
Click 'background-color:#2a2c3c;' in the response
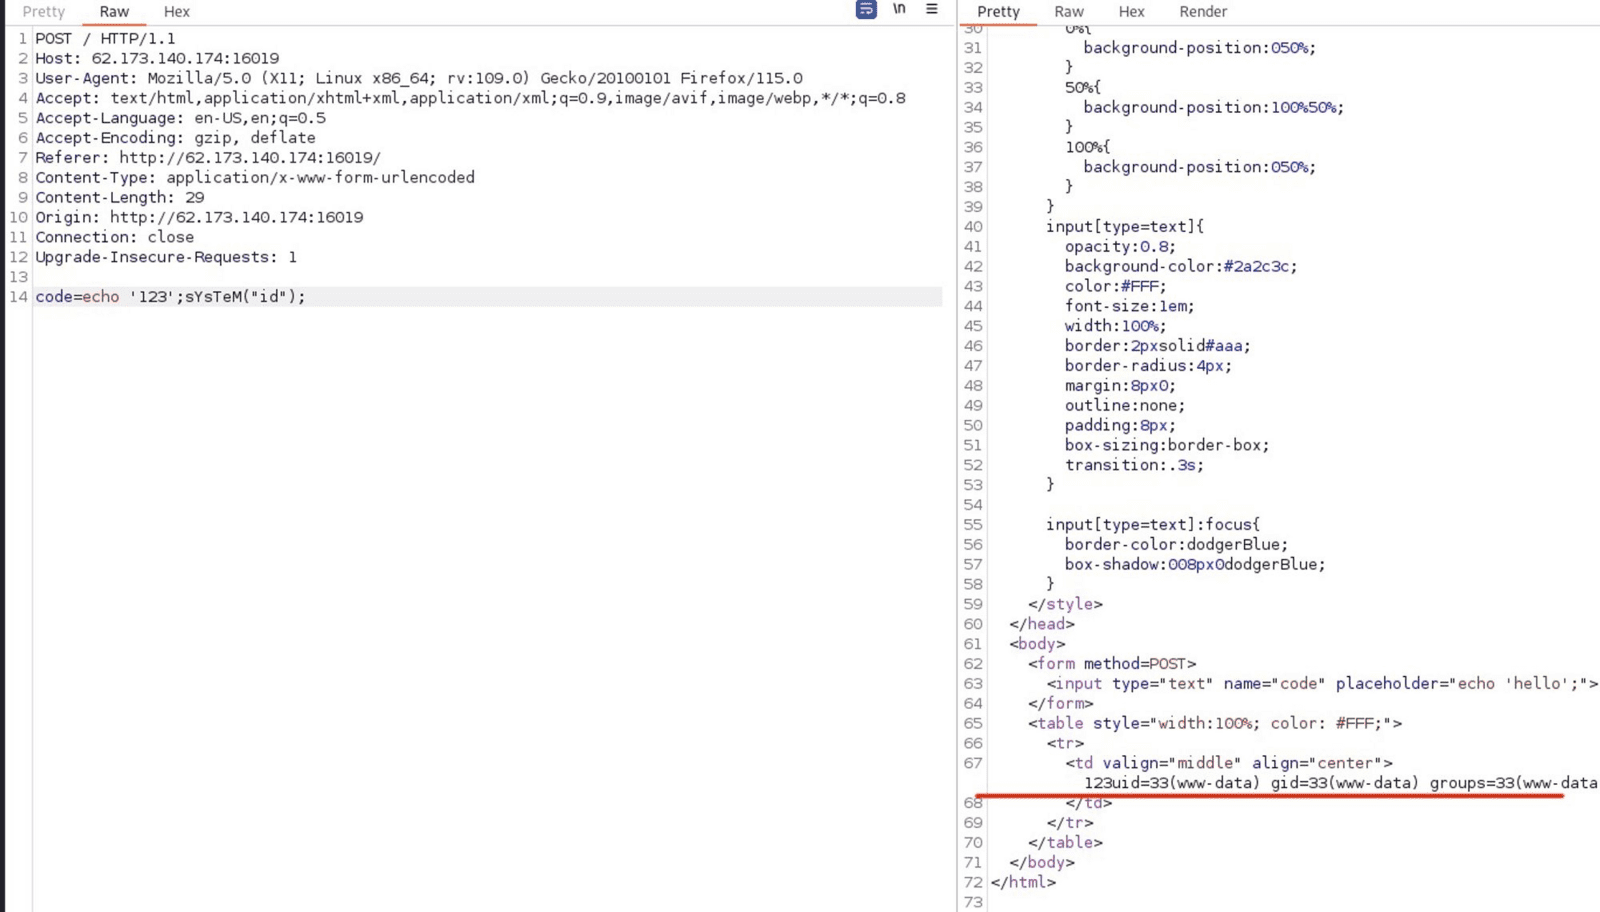coord(1181,267)
